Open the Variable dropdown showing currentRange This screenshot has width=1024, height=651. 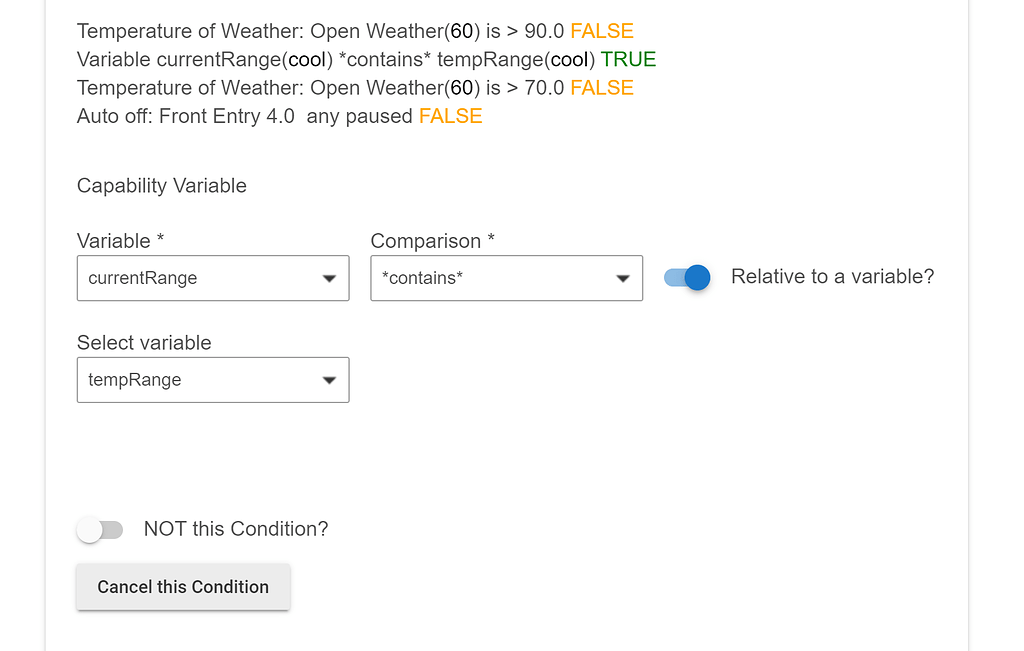213,278
